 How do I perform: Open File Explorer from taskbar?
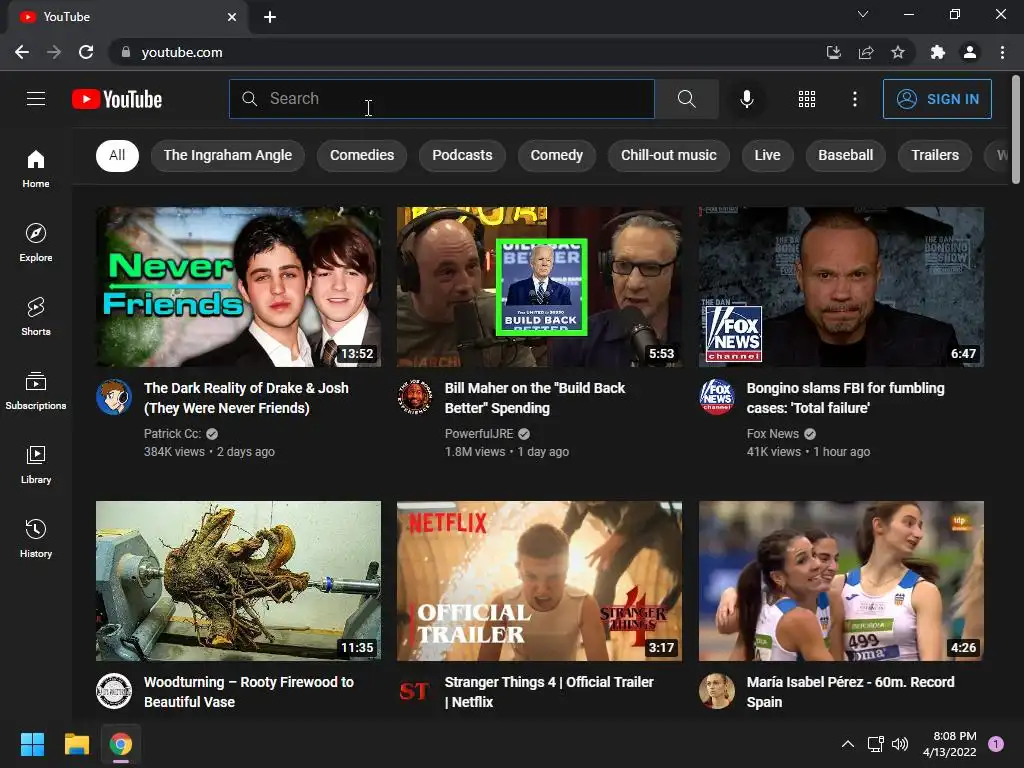pos(76,744)
